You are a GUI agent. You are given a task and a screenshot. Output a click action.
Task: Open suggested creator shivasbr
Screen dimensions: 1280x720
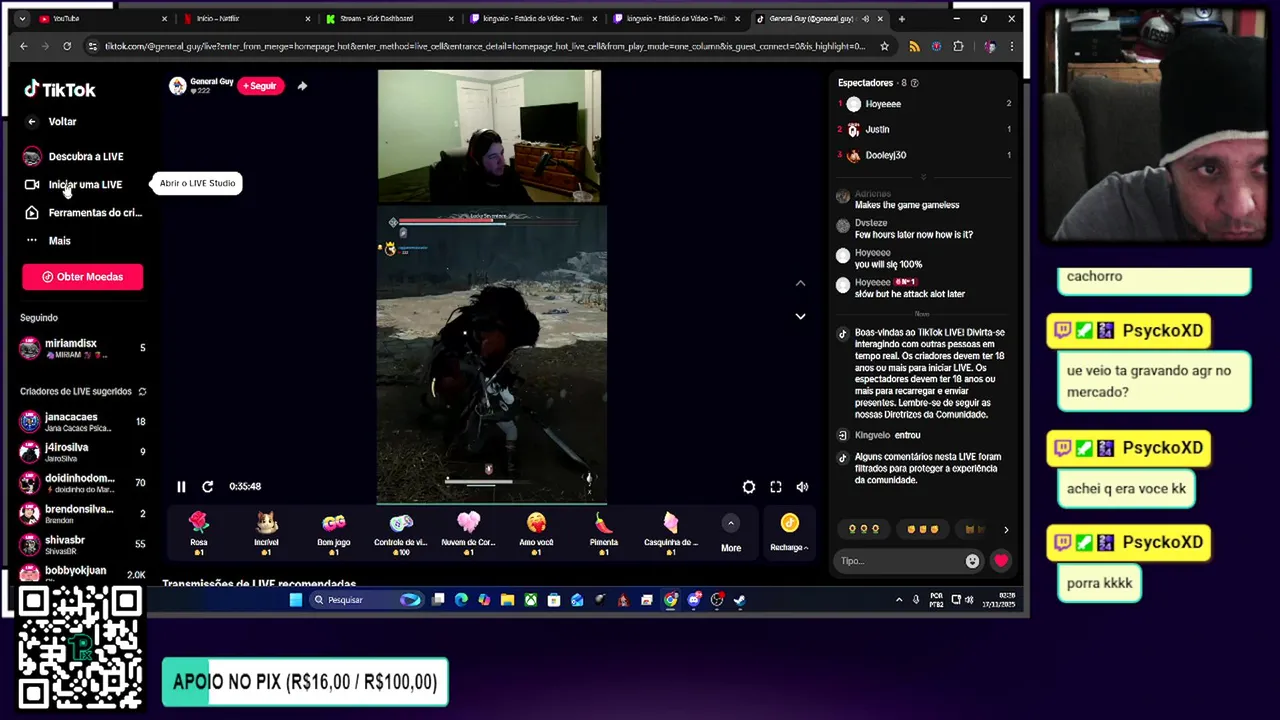(x=83, y=545)
